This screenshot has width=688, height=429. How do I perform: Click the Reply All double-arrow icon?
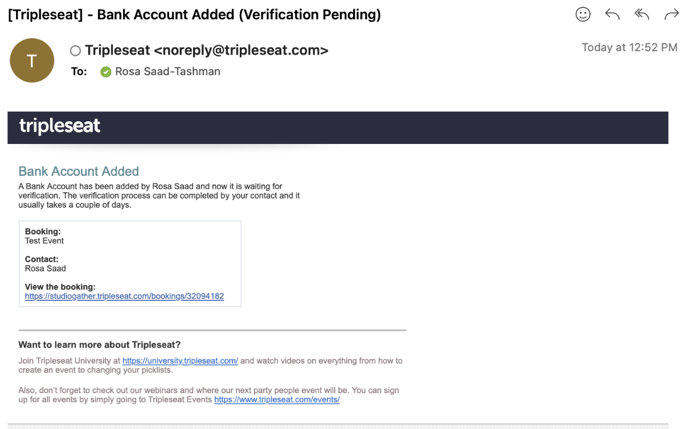642,14
